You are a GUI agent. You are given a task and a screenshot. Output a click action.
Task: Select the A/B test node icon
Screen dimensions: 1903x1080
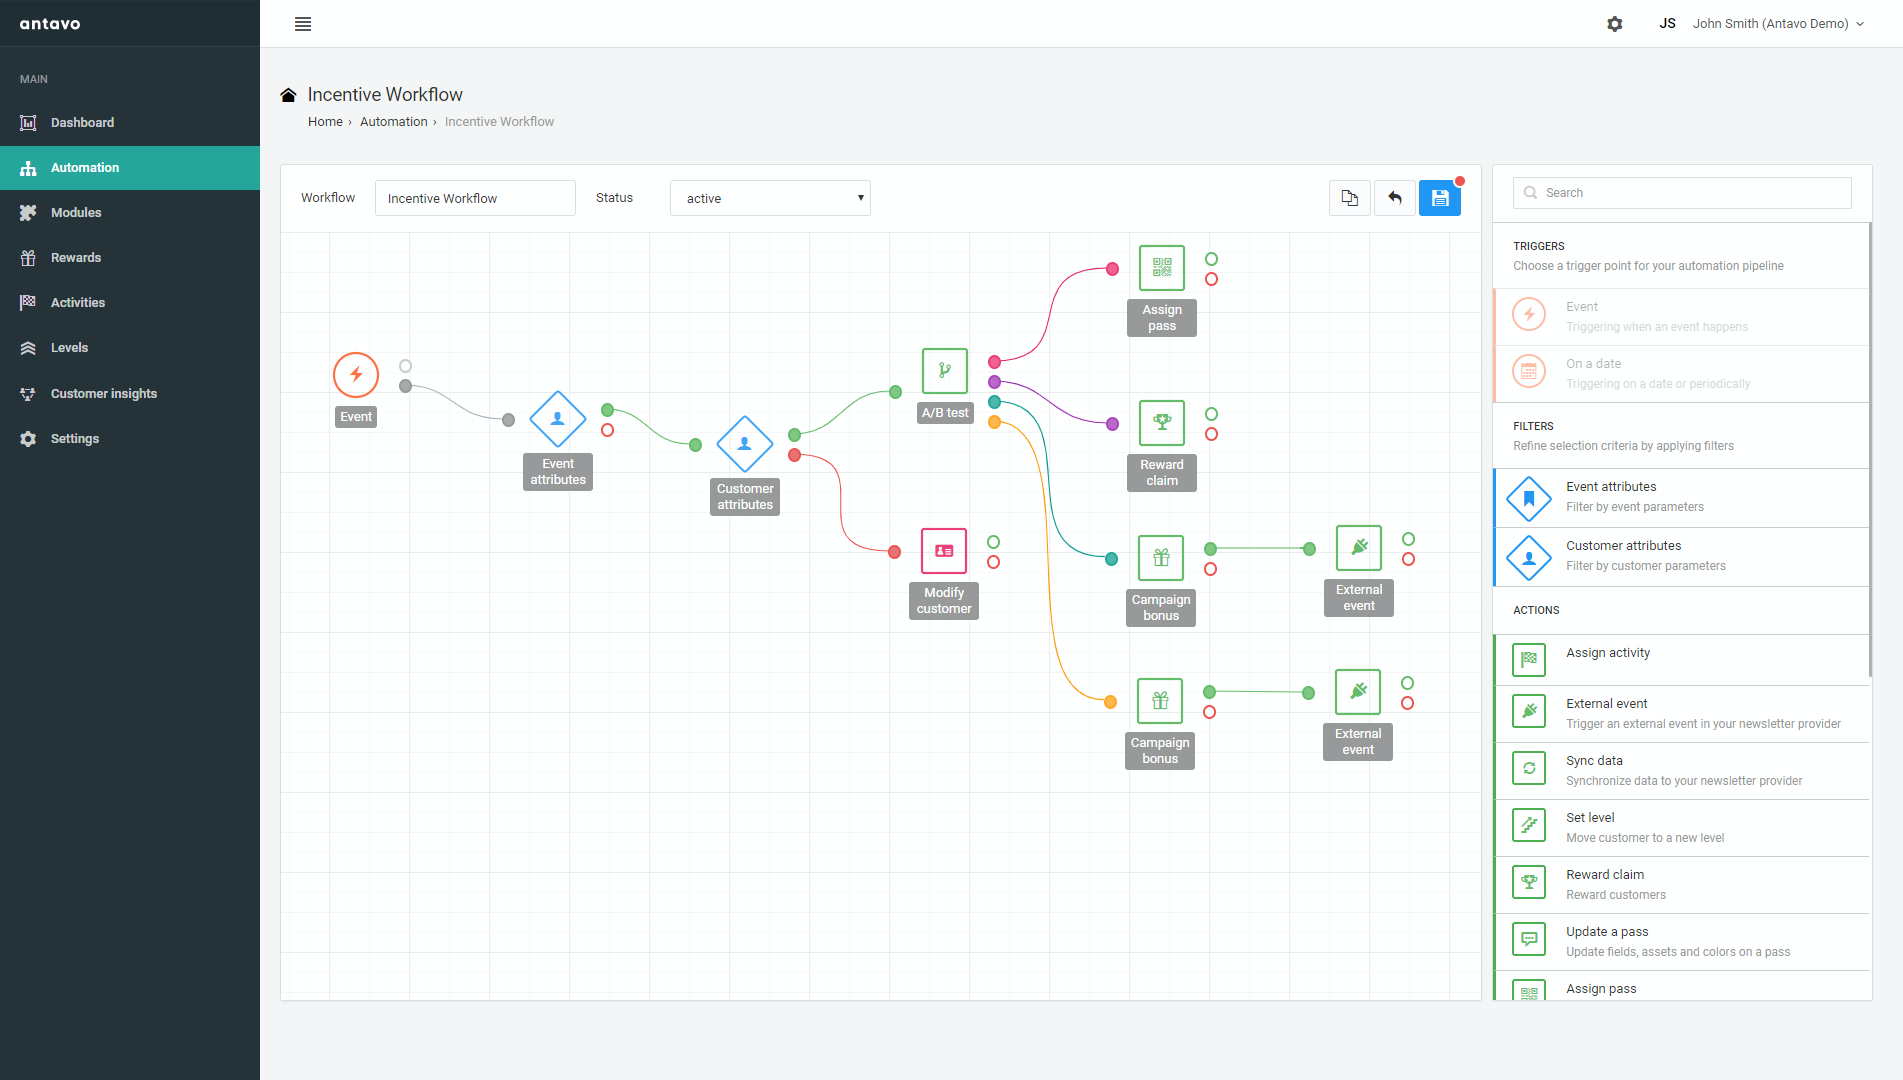945,371
